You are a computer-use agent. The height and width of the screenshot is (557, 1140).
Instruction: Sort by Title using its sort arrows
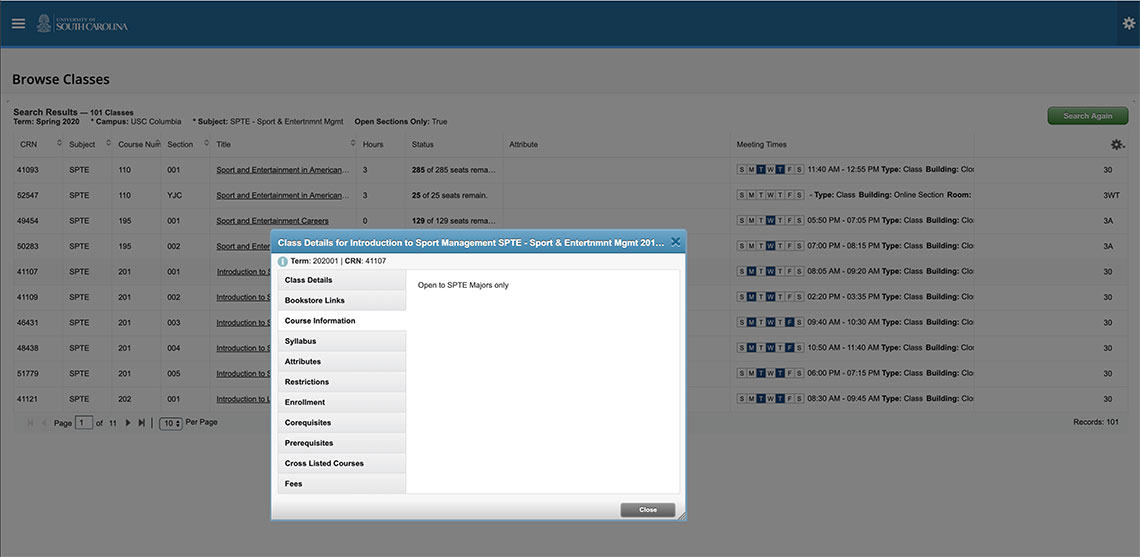click(x=353, y=144)
